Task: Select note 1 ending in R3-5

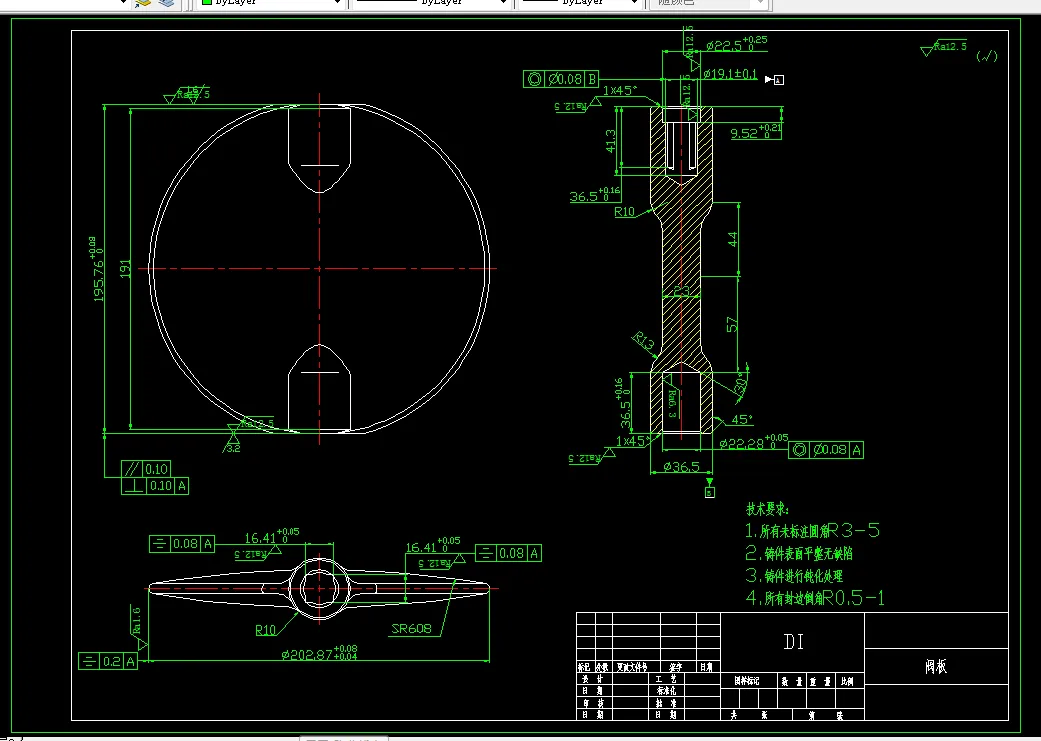Action: pos(813,531)
